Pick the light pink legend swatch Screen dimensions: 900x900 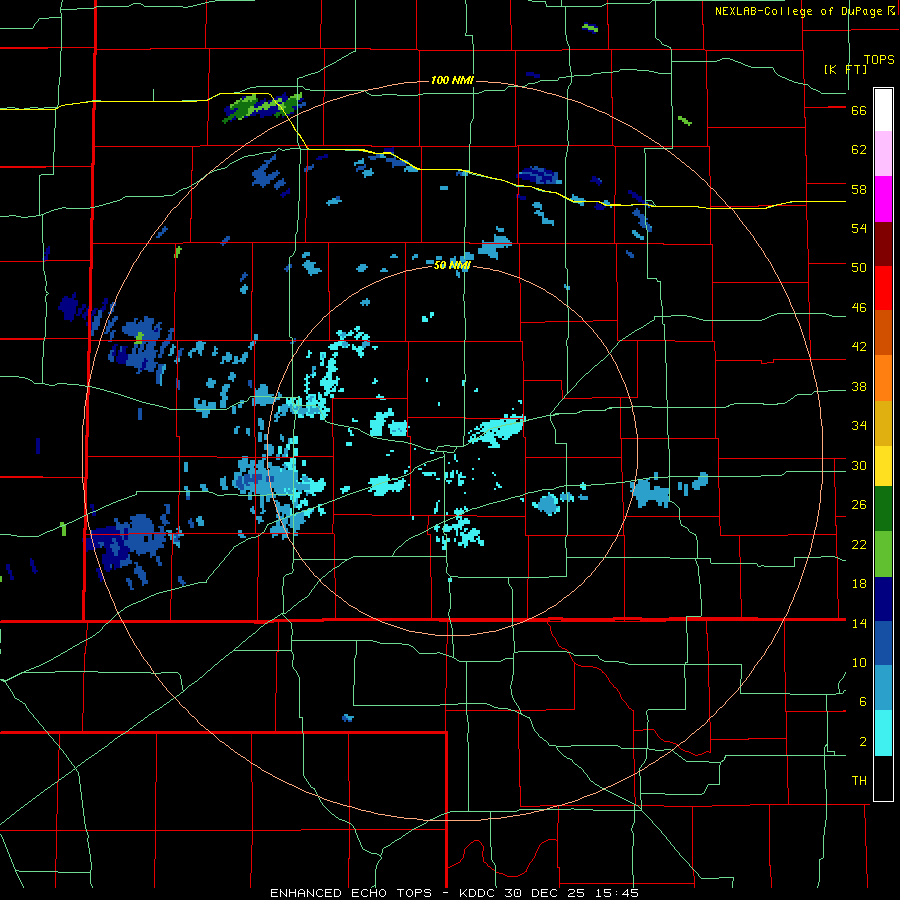coord(883,154)
